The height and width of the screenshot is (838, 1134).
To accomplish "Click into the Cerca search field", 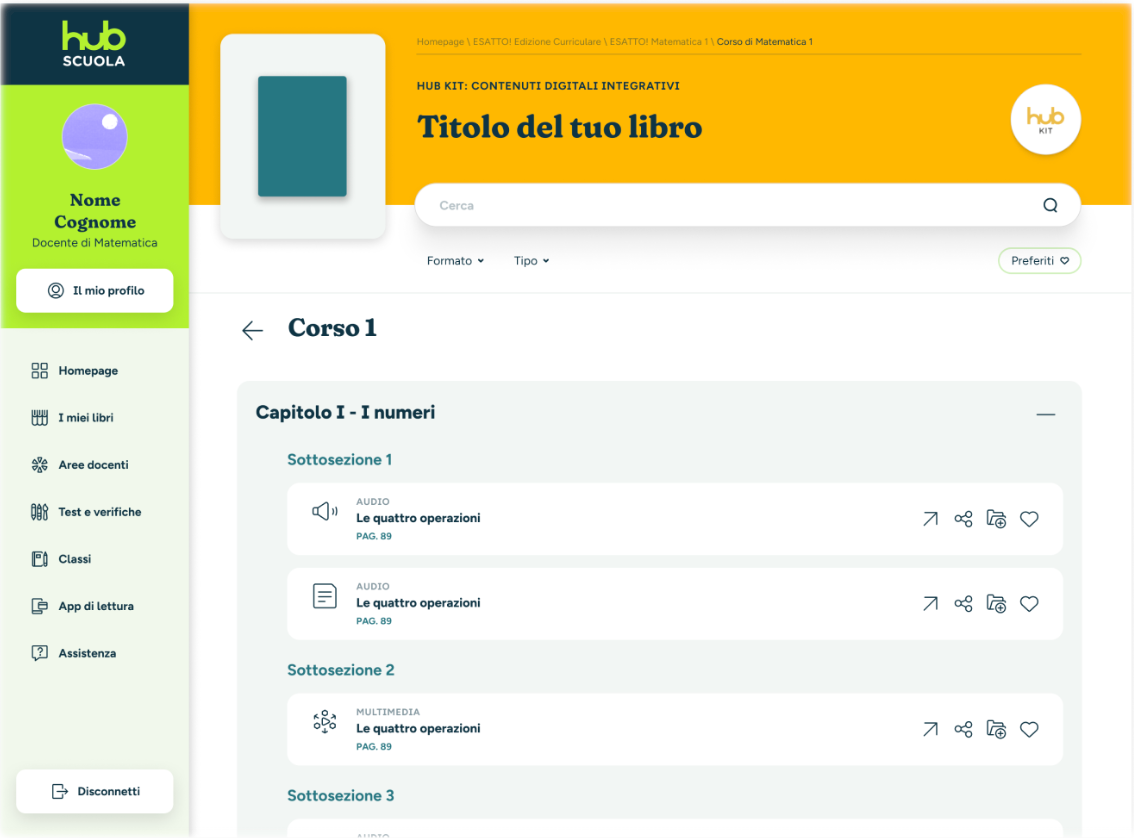I will (747, 205).
